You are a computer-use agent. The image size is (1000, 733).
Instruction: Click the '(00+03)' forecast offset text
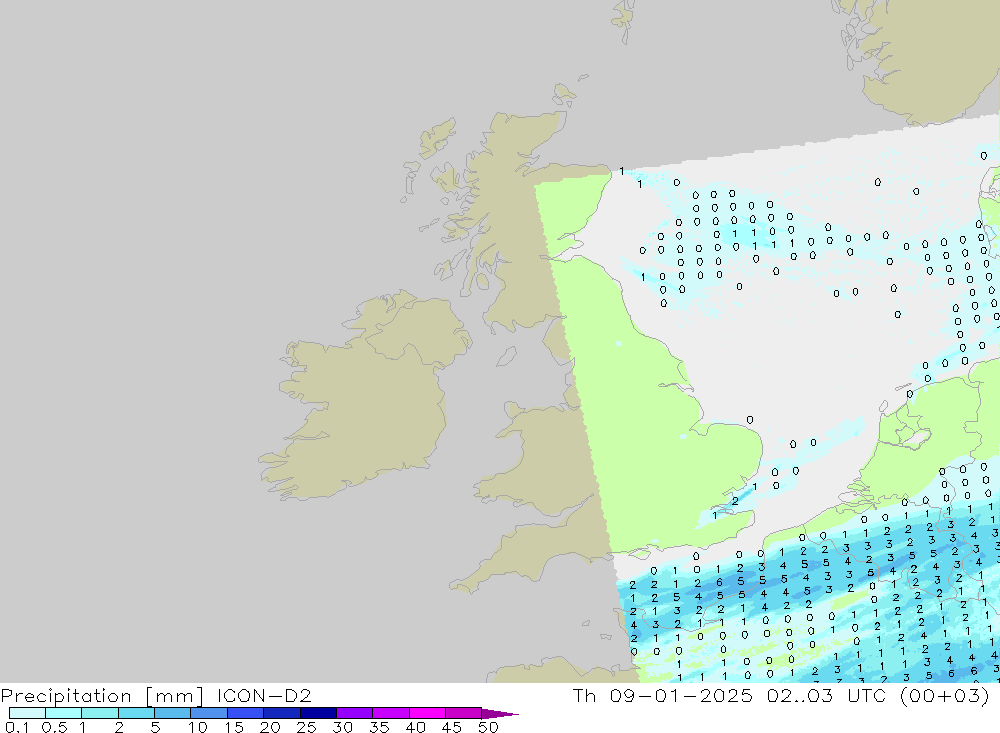tap(945, 696)
